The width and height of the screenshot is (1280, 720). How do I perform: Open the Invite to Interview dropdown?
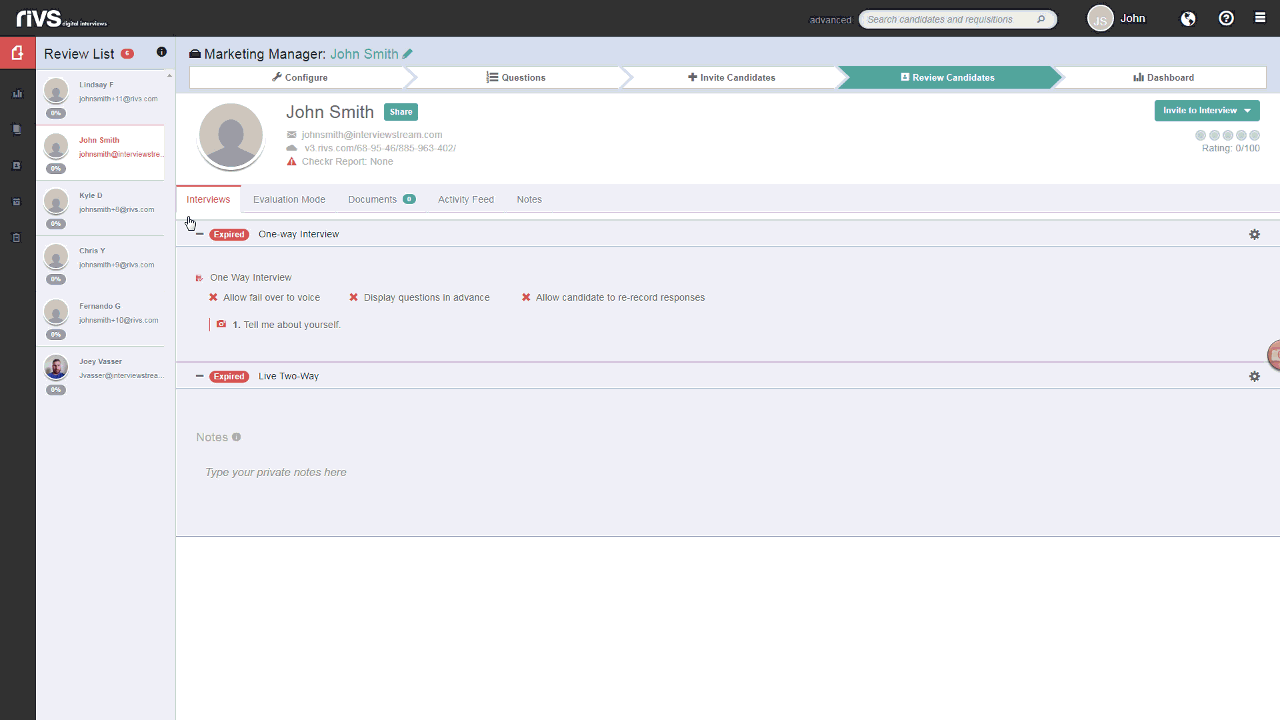(1207, 110)
